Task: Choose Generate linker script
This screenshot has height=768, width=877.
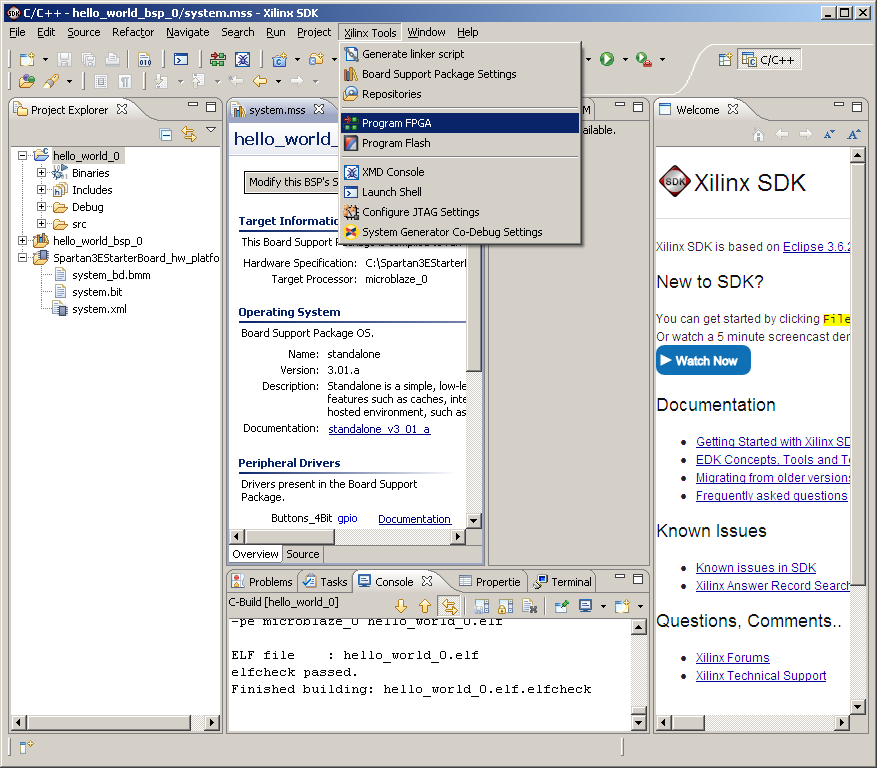Action: (x=460, y=54)
